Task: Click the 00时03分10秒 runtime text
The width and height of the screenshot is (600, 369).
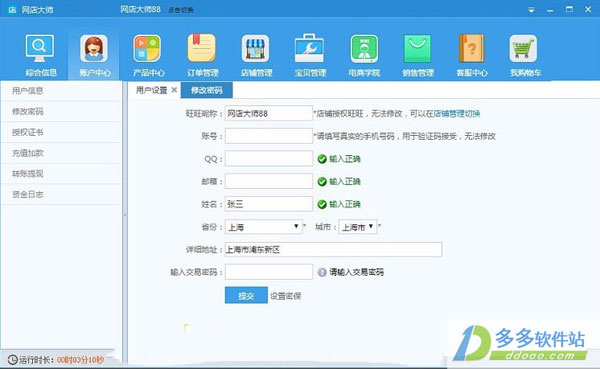Action: tap(80, 360)
